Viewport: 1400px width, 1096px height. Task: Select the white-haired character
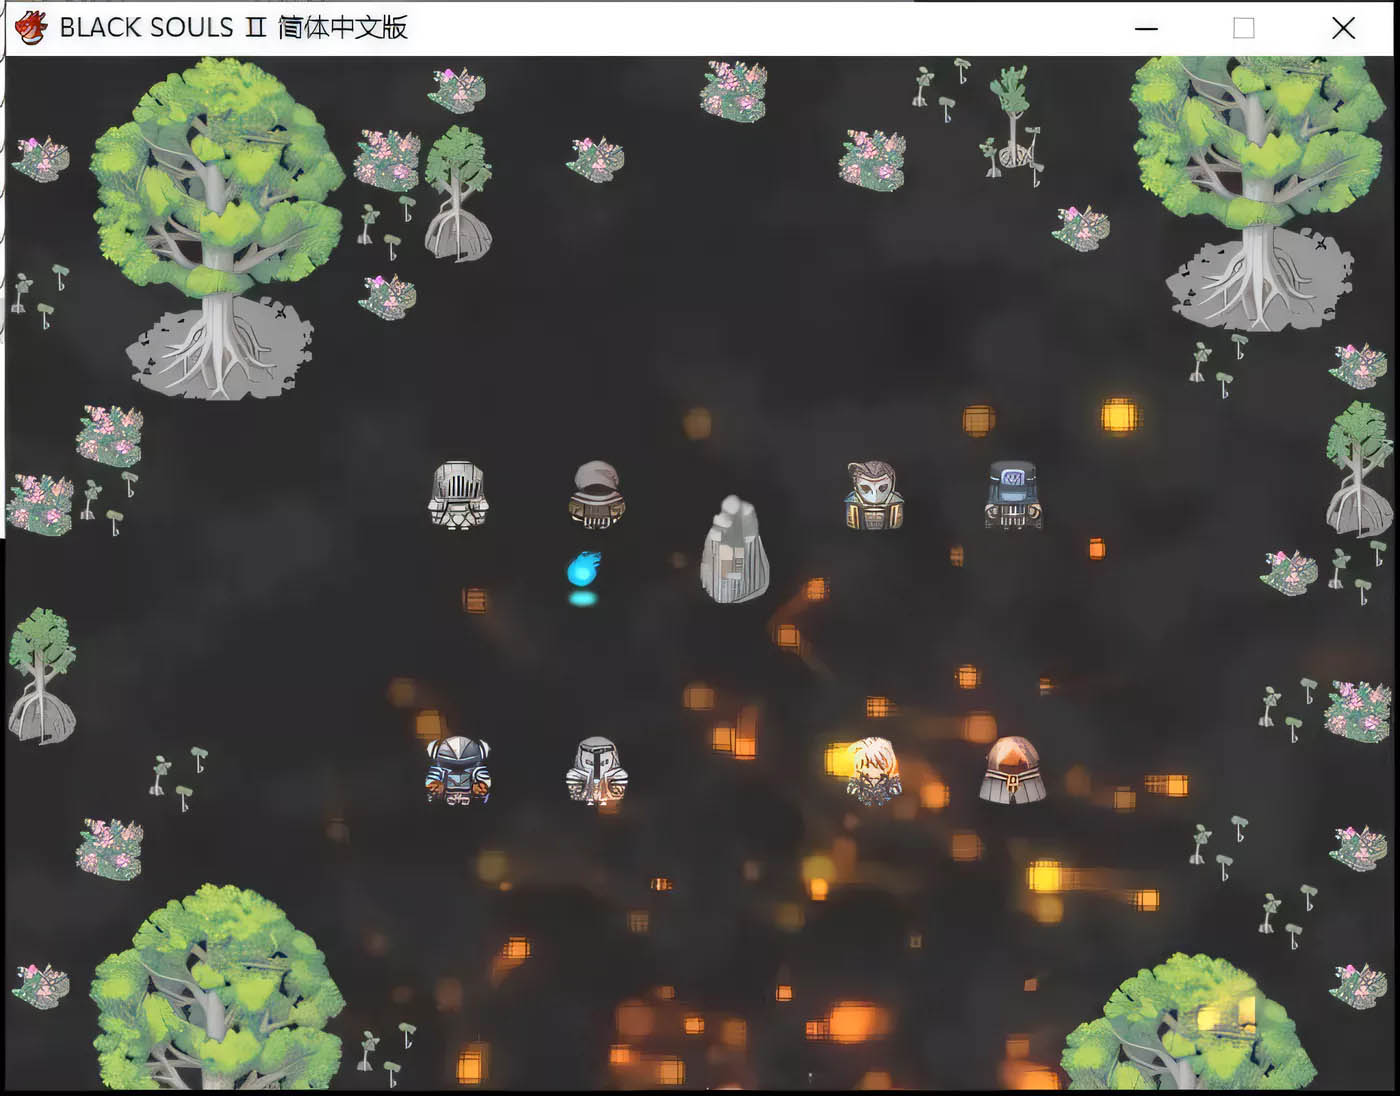(x=872, y=770)
